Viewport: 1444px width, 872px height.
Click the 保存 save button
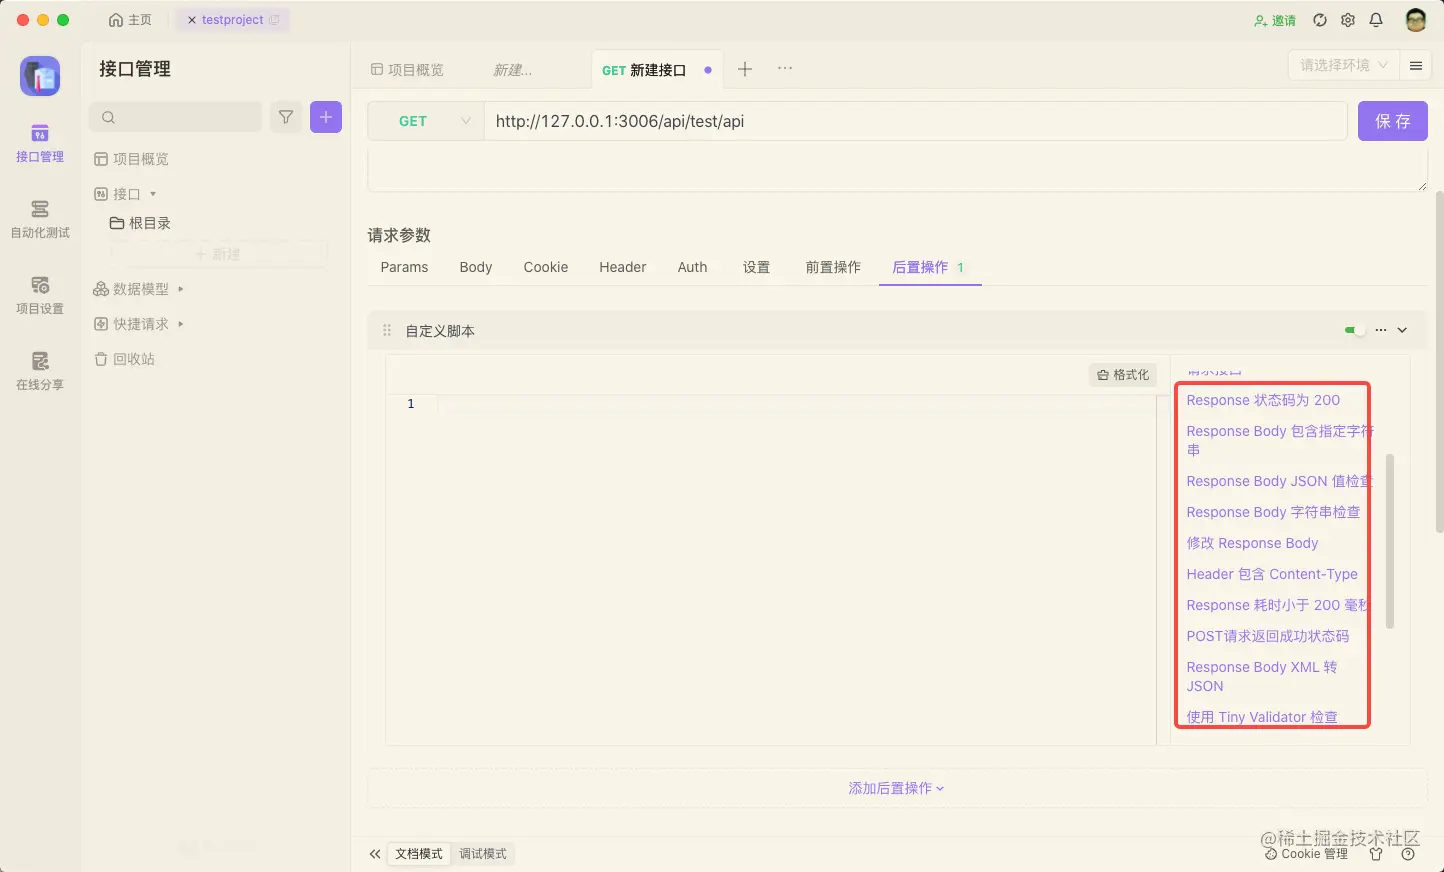1392,121
